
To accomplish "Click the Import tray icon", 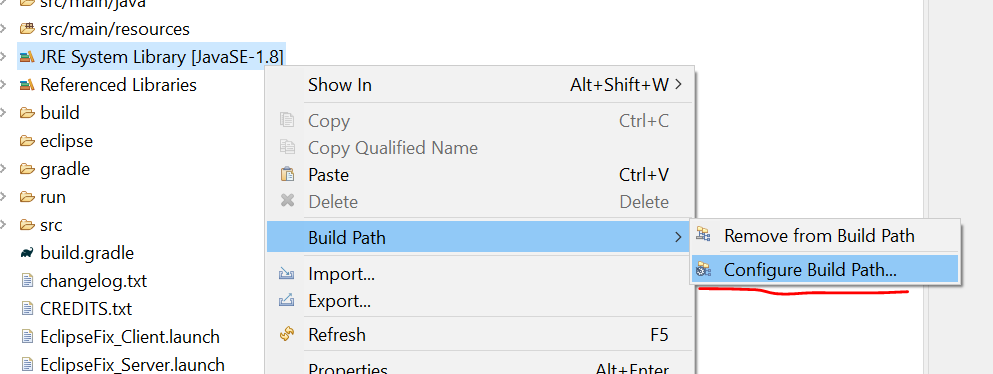I will click(288, 274).
